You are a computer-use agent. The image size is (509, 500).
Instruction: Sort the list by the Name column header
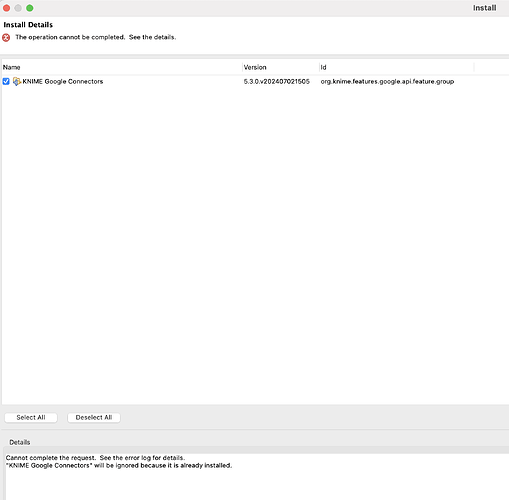(122, 67)
